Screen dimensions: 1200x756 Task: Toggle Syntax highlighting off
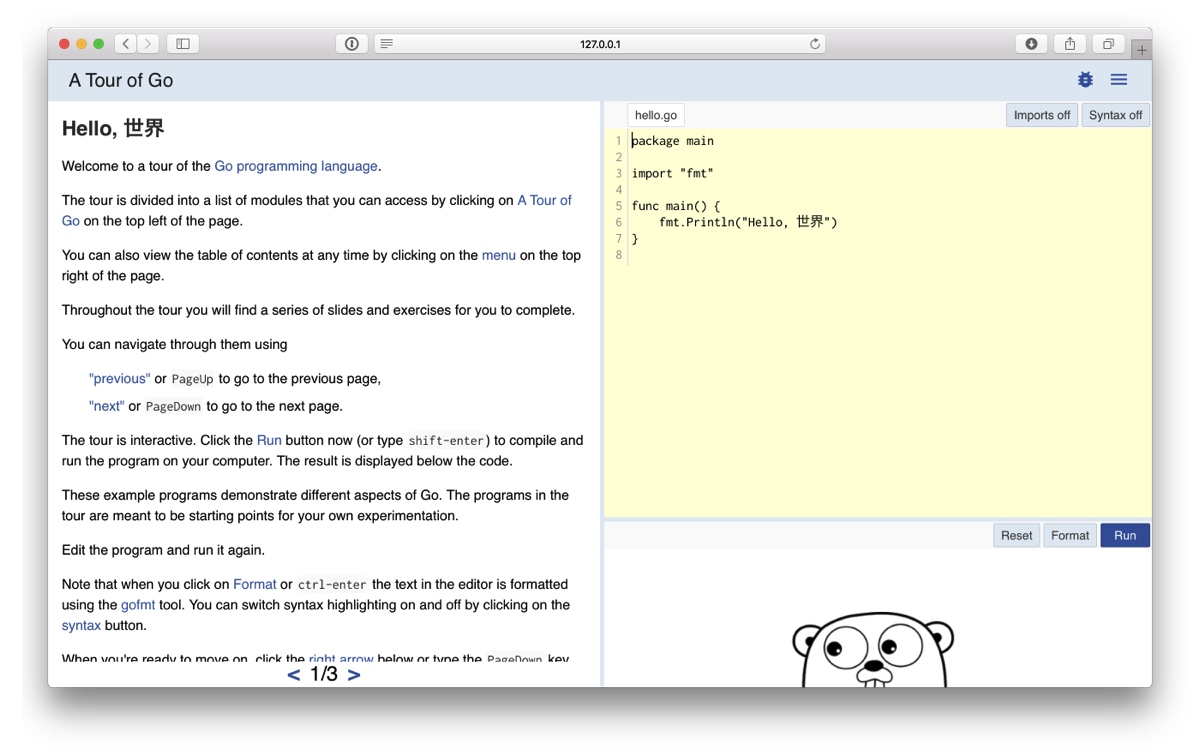(x=1114, y=114)
